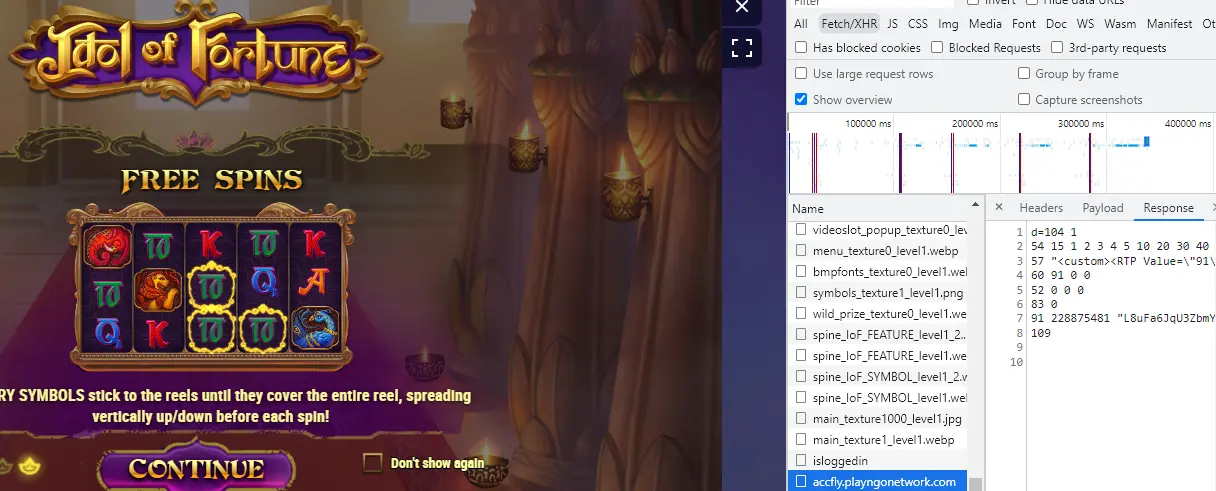Enable the "Has blocked cookies" checkbox

801,48
